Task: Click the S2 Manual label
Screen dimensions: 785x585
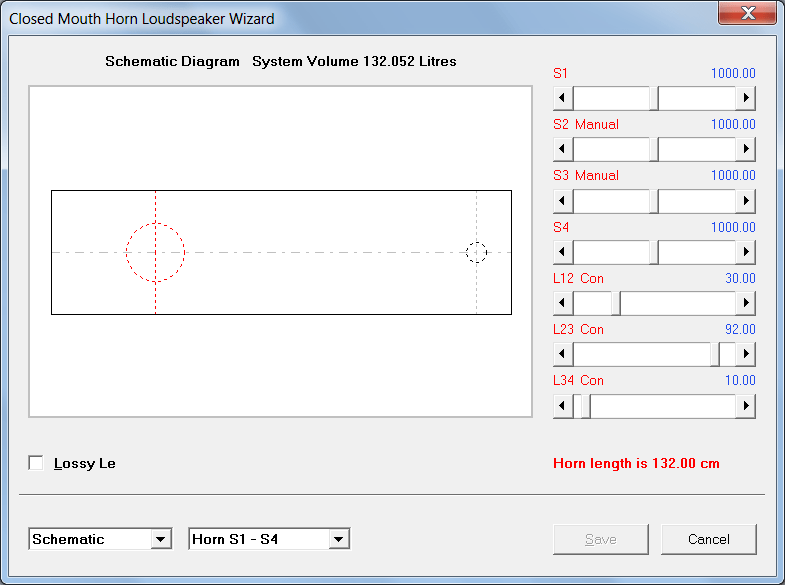Action: point(586,124)
